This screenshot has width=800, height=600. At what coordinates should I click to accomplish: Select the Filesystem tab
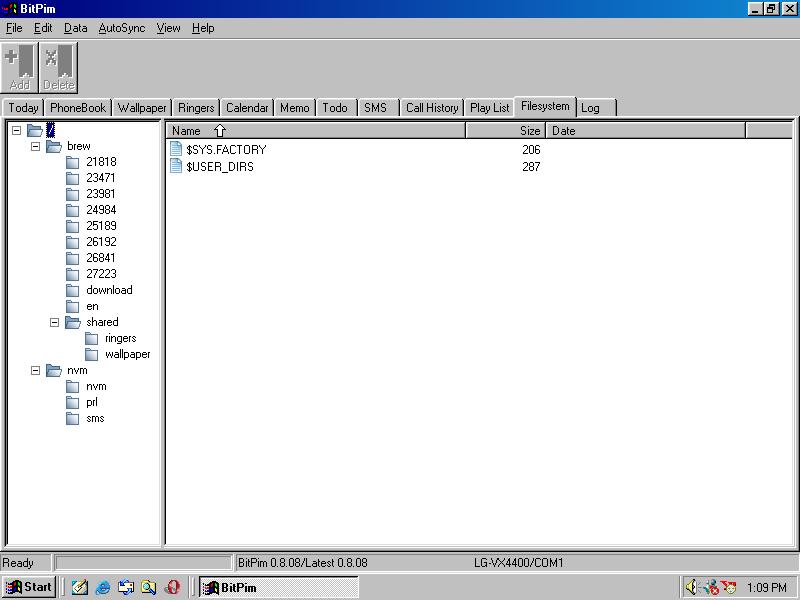point(545,106)
